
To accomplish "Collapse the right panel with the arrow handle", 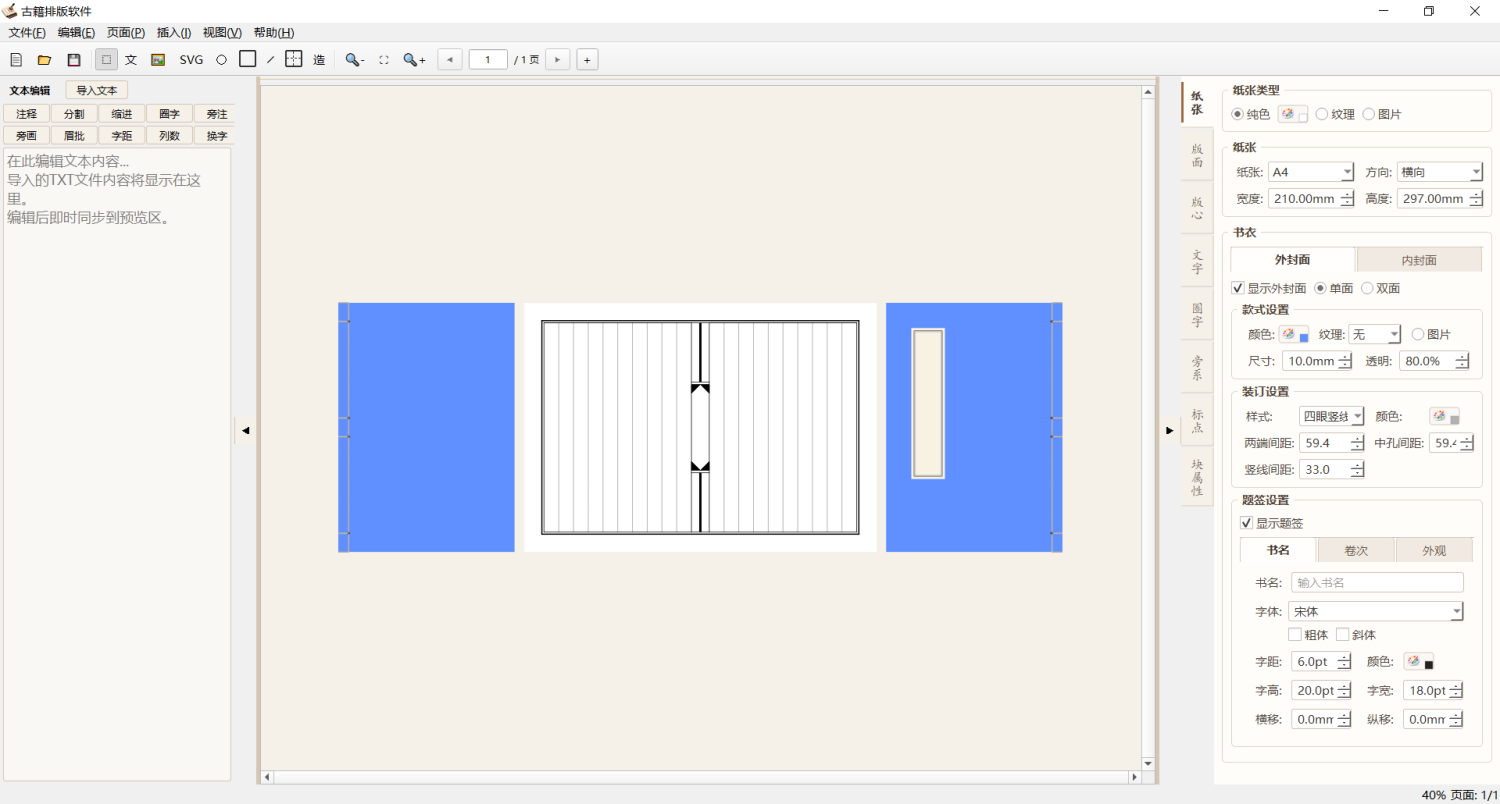I will click(1170, 430).
